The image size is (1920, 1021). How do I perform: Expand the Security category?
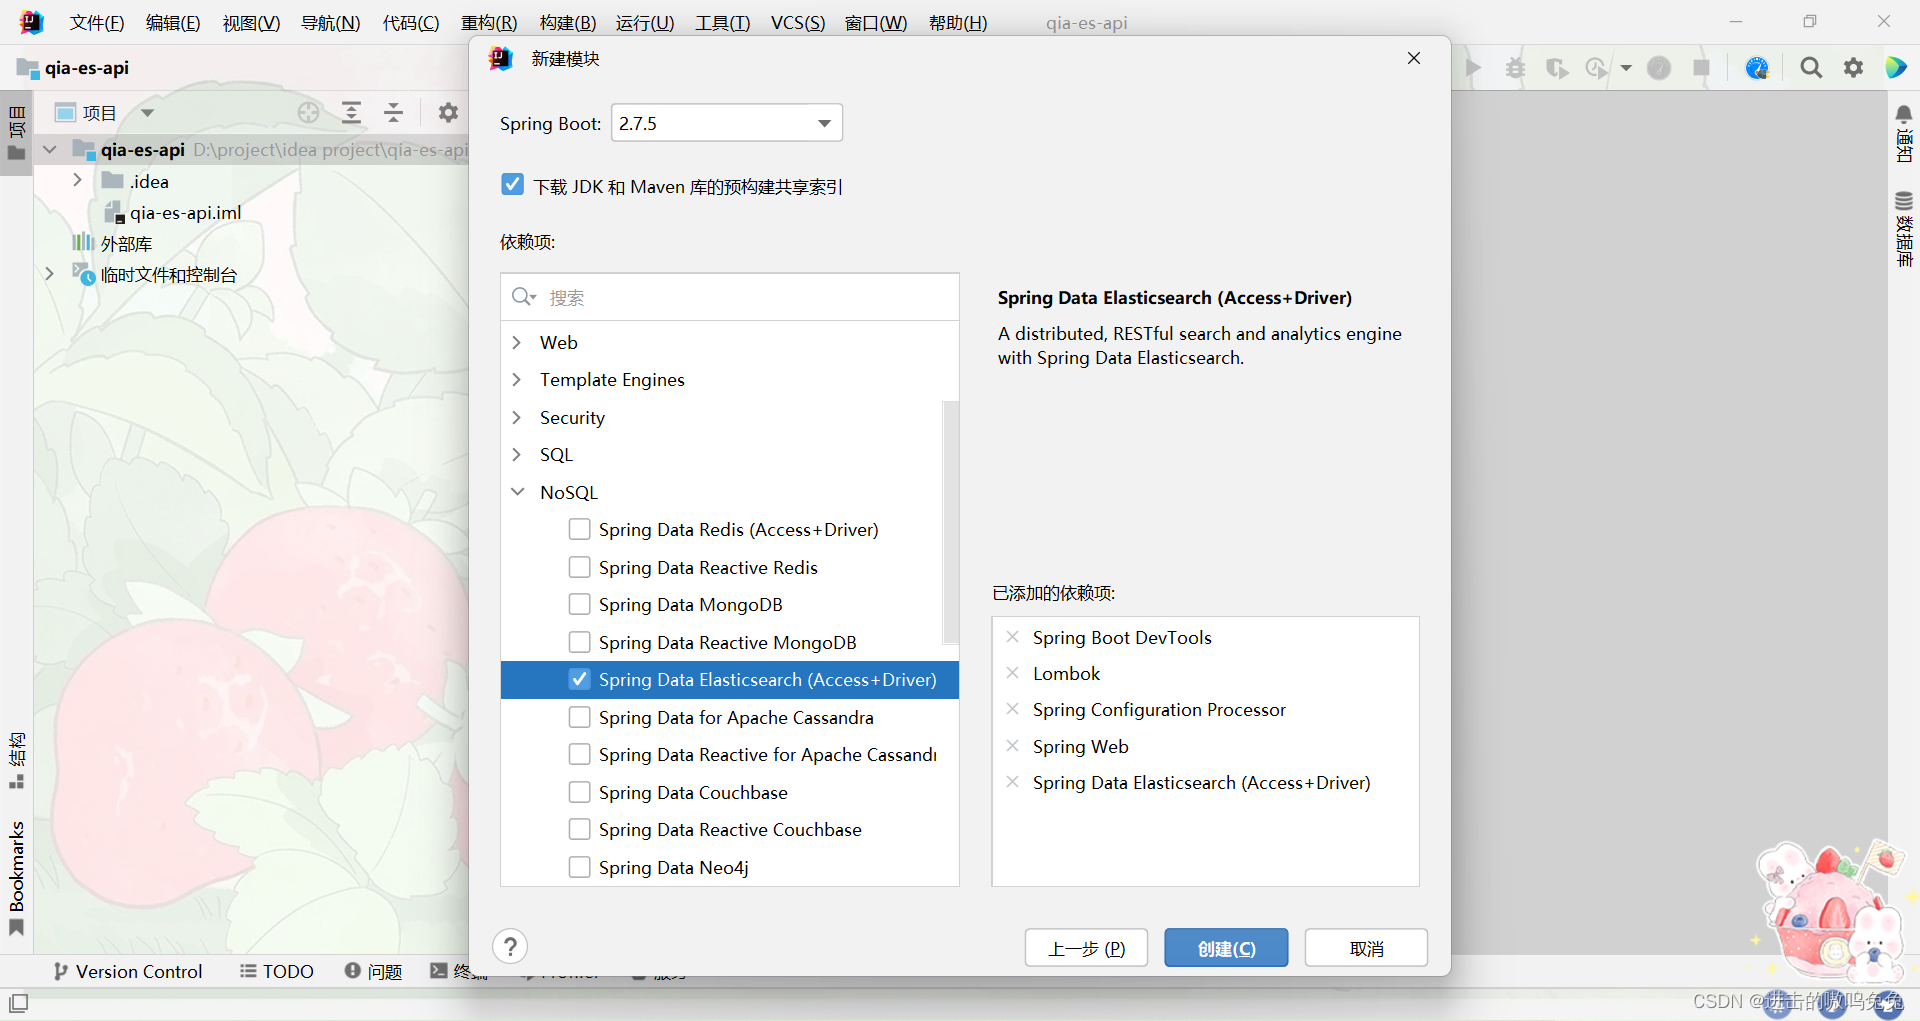517,417
